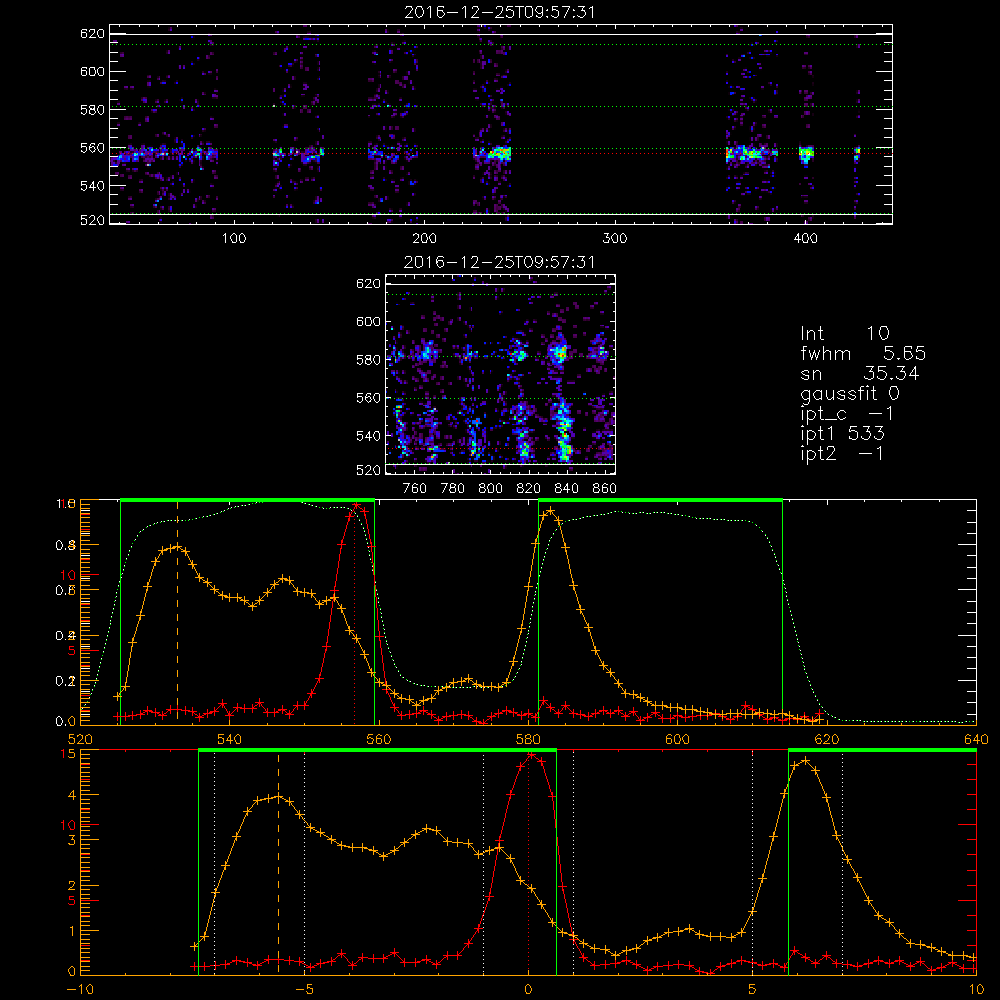Viewport: 1000px width, 1000px height.
Task: Click the 'ipt1 533' parameter text
Action: pyautogui.click(x=842, y=434)
